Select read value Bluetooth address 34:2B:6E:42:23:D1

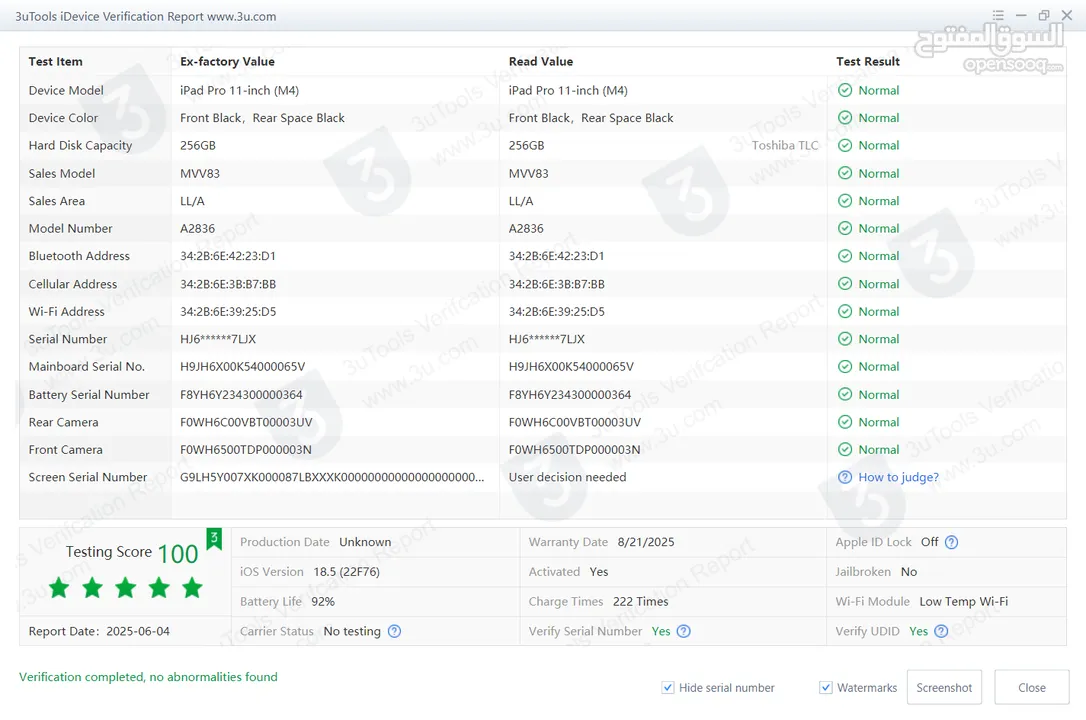[x=557, y=256]
